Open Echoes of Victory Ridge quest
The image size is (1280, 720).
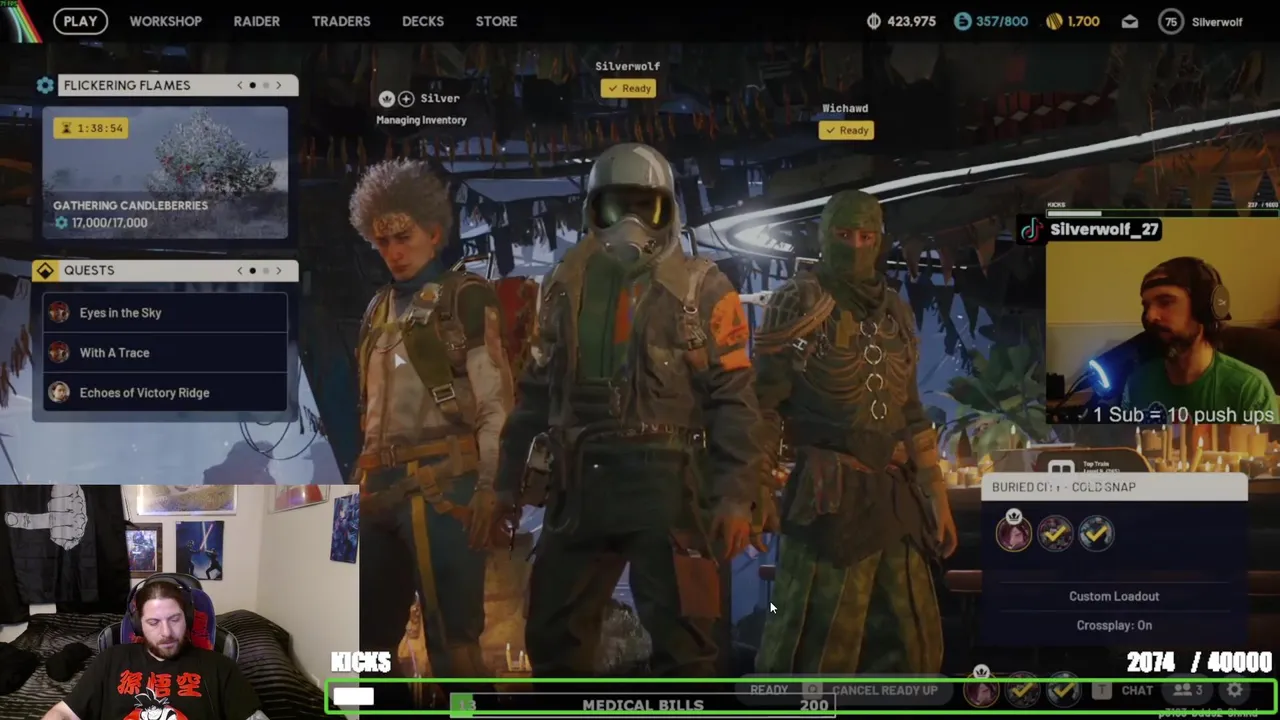(165, 393)
